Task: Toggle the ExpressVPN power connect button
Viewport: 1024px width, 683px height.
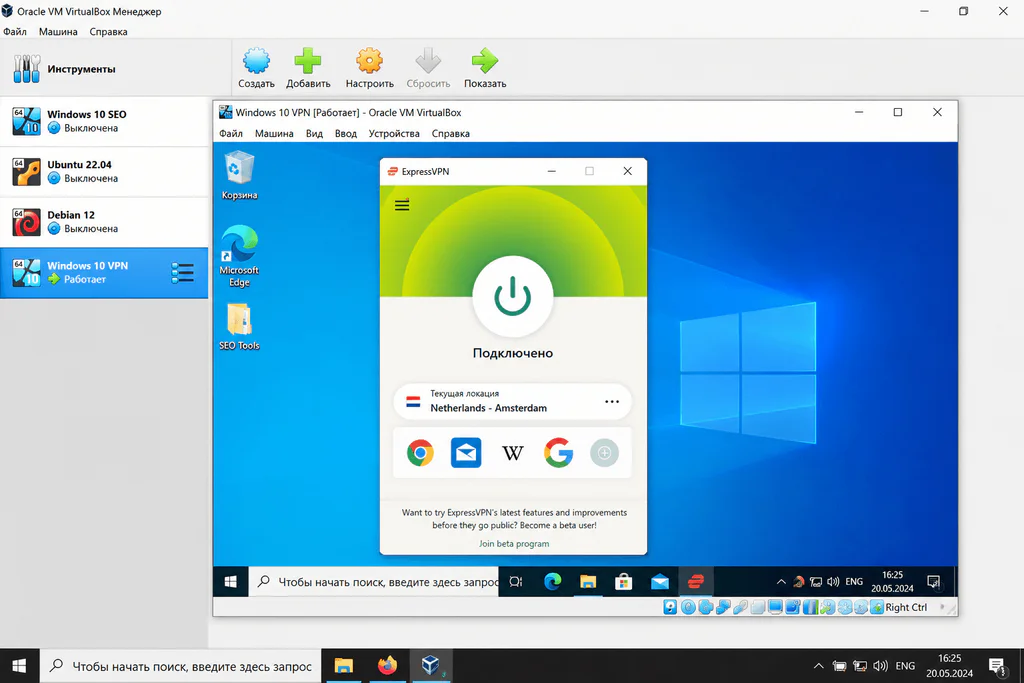Action: (x=513, y=296)
